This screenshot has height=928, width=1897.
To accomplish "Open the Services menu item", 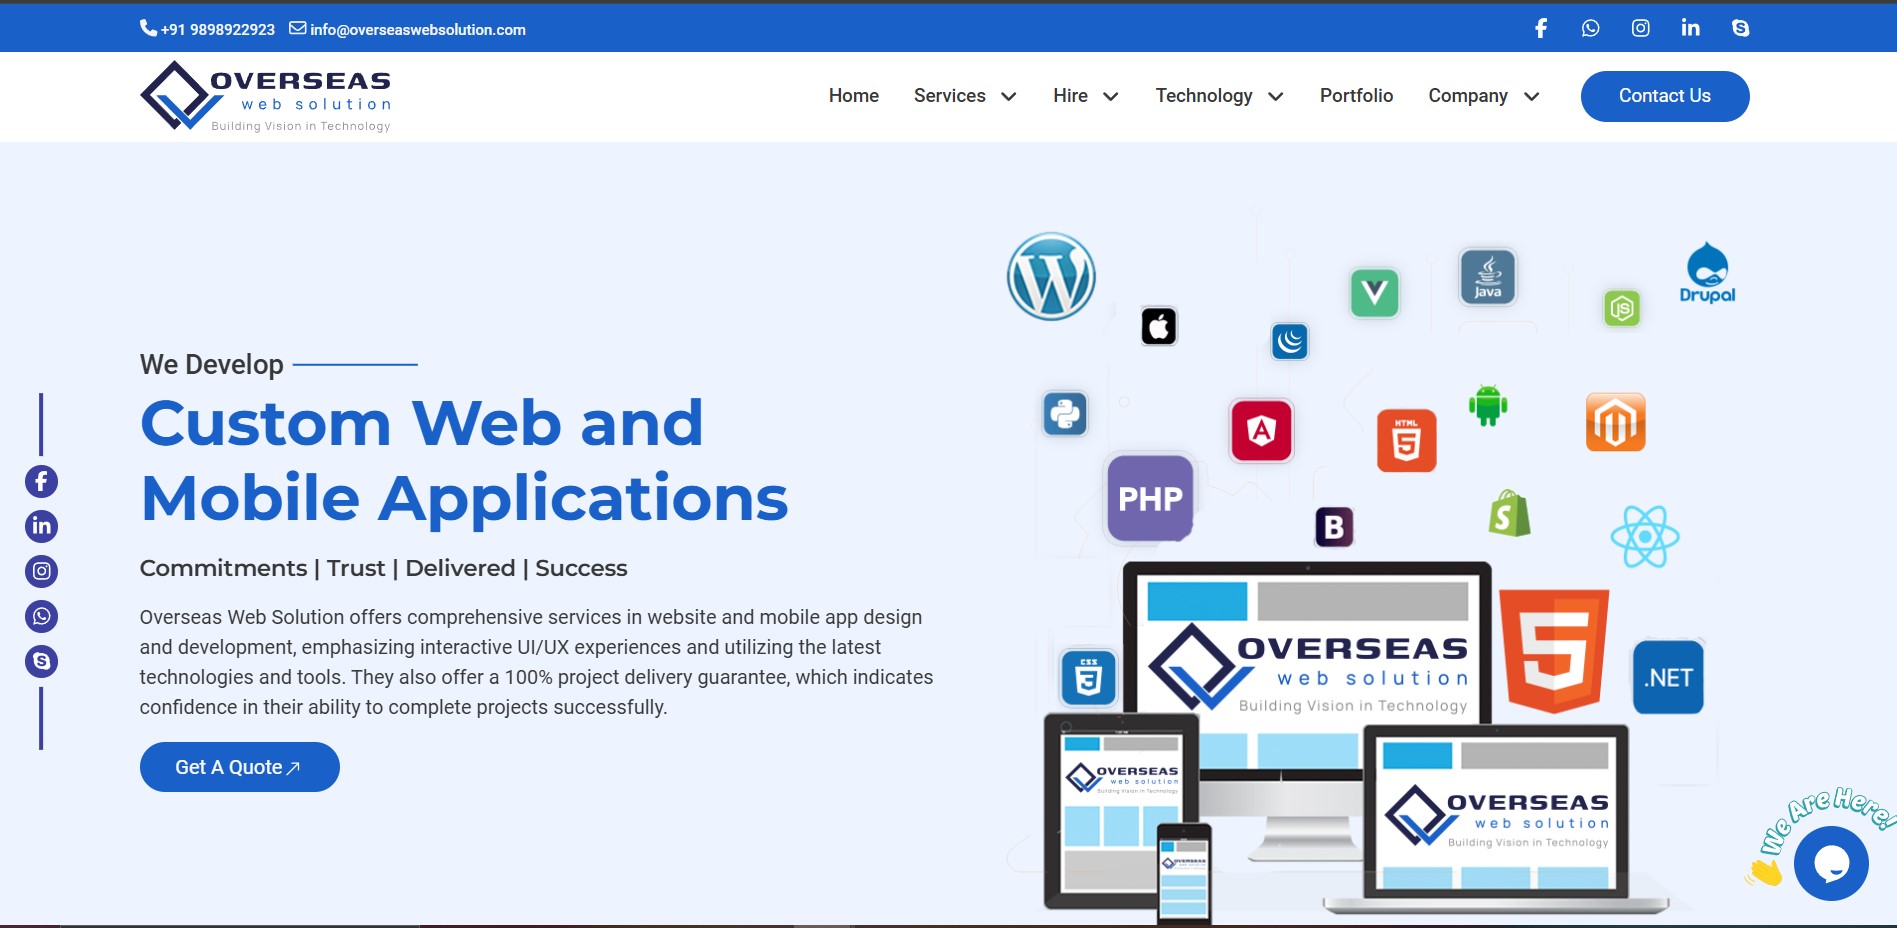I will (950, 95).
